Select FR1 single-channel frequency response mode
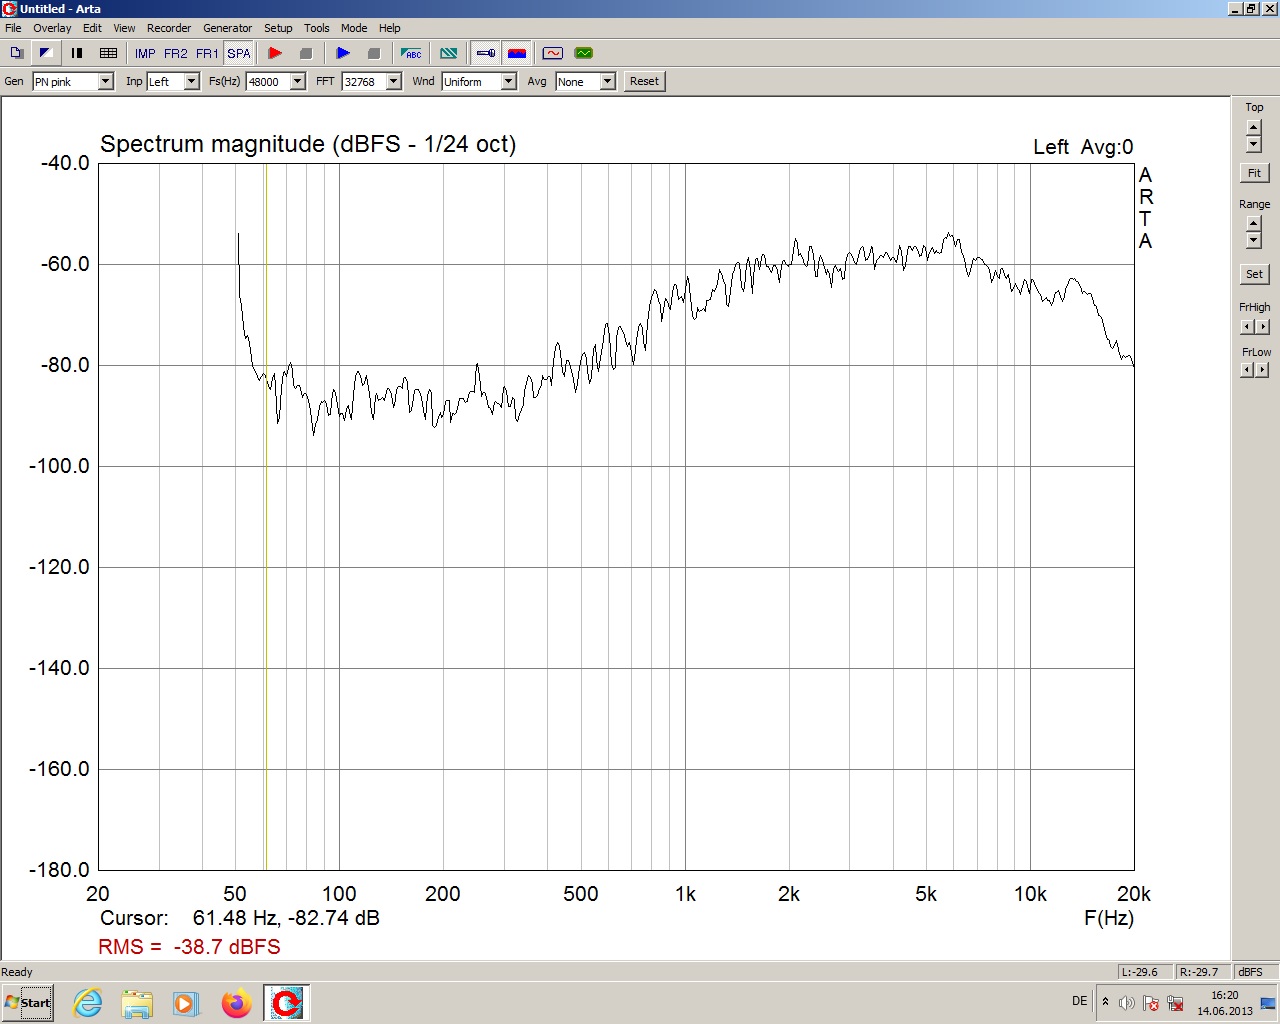This screenshot has height=1024, width=1280. (x=207, y=53)
